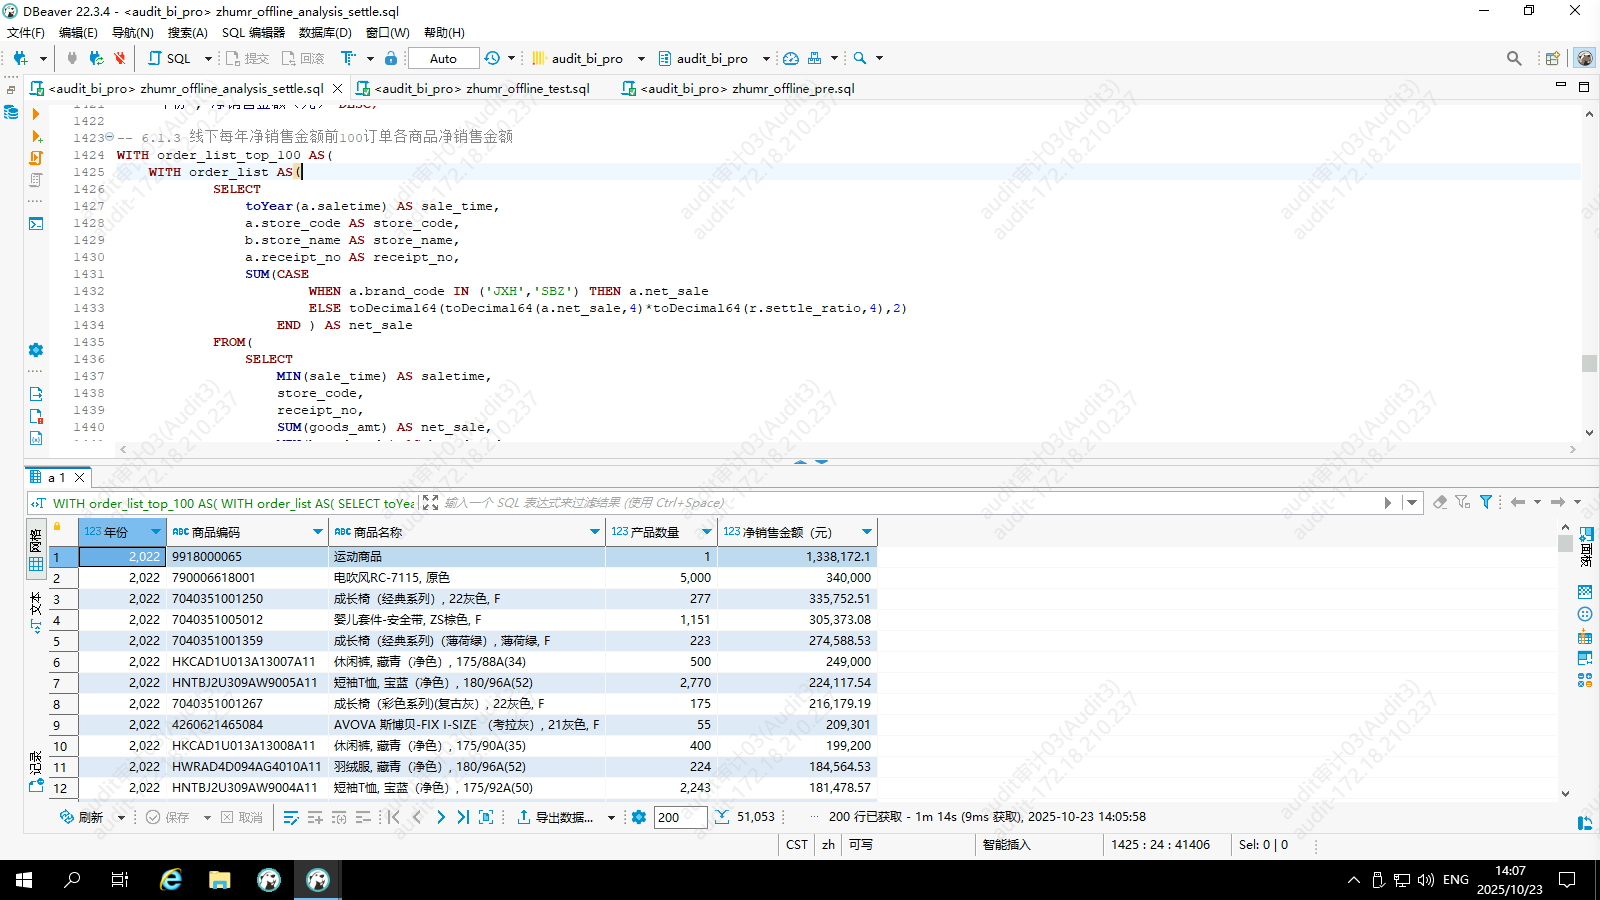Open the SQL editor dropdown arrow
1600x900 pixels.
[x=208, y=58]
